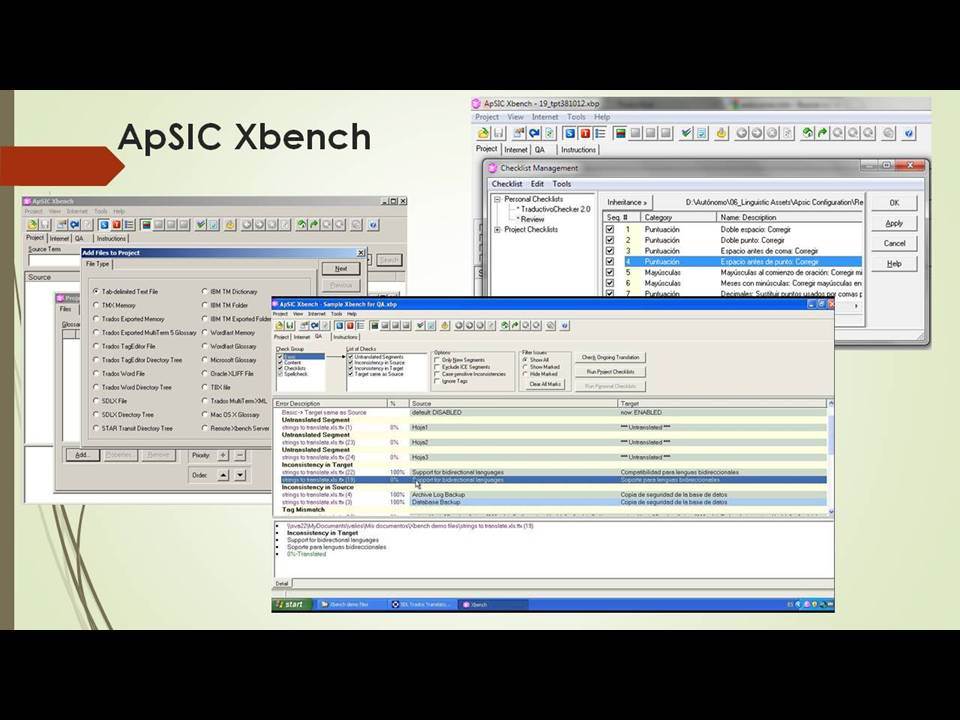Click Run Project Checklists button

pos(610,372)
